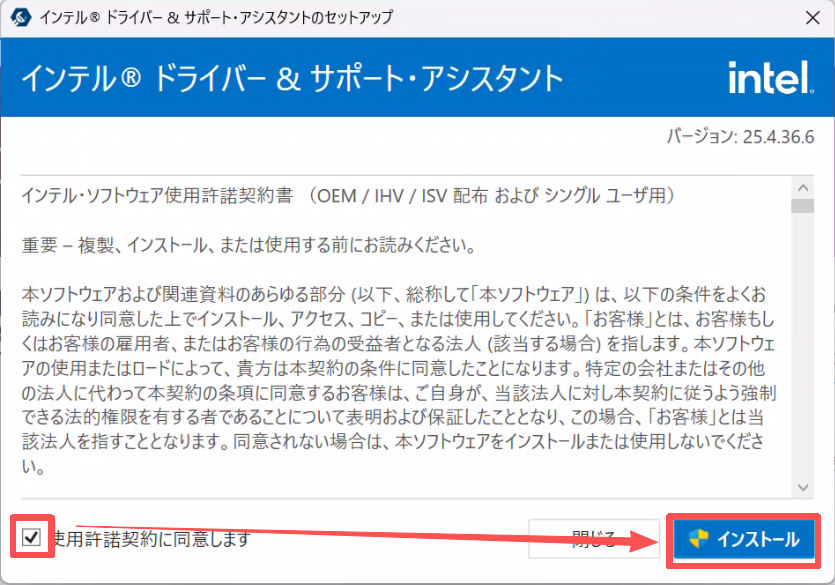Click the line starting with 重要 – 複製
835x585 pixels.
coord(248,245)
